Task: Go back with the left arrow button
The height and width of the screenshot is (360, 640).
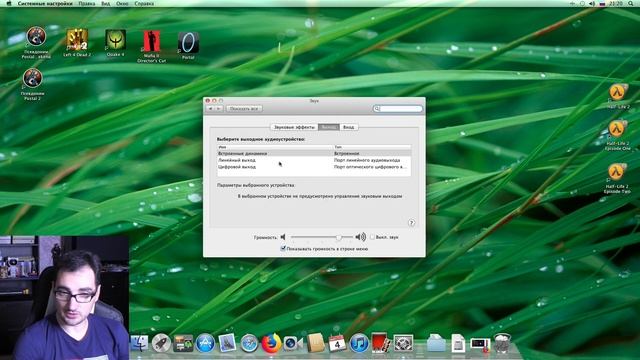Action: pos(211,109)
